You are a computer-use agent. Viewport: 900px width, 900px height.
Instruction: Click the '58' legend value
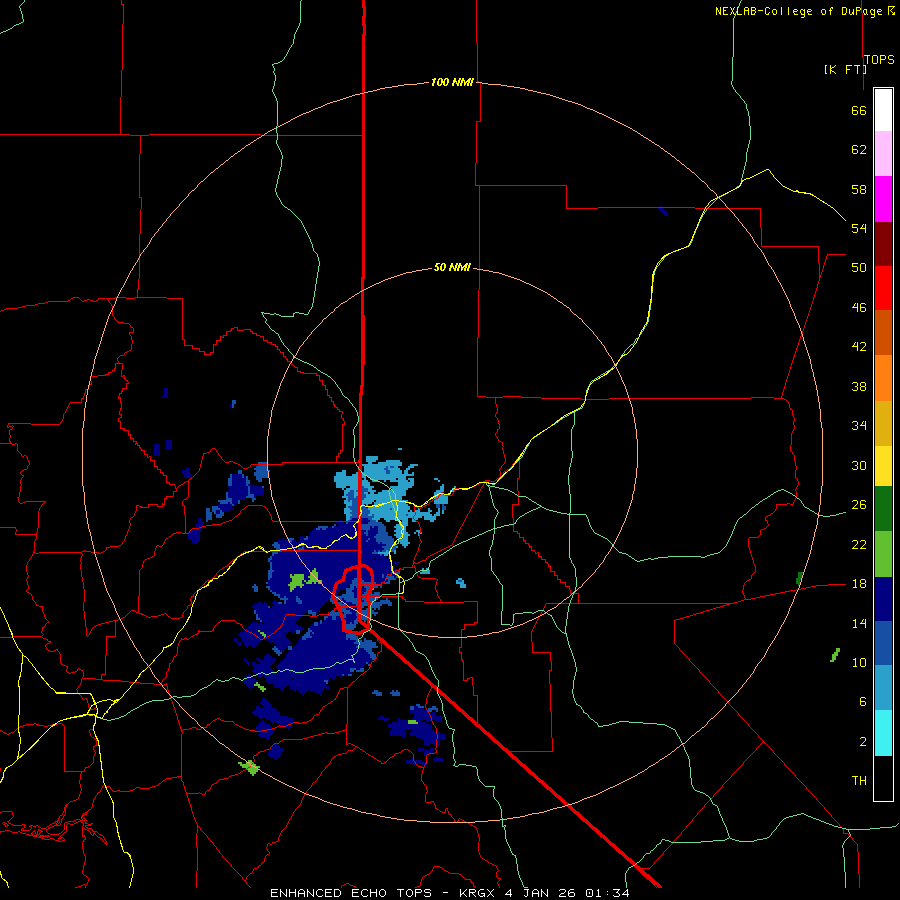pos(859,189)
